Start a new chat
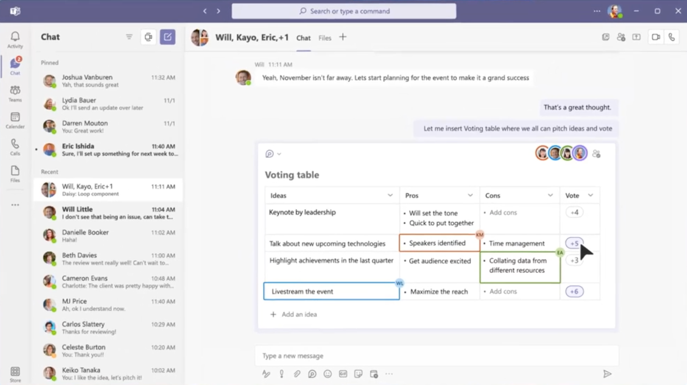The width and height of the screenshot is (687, 385). 167,37
